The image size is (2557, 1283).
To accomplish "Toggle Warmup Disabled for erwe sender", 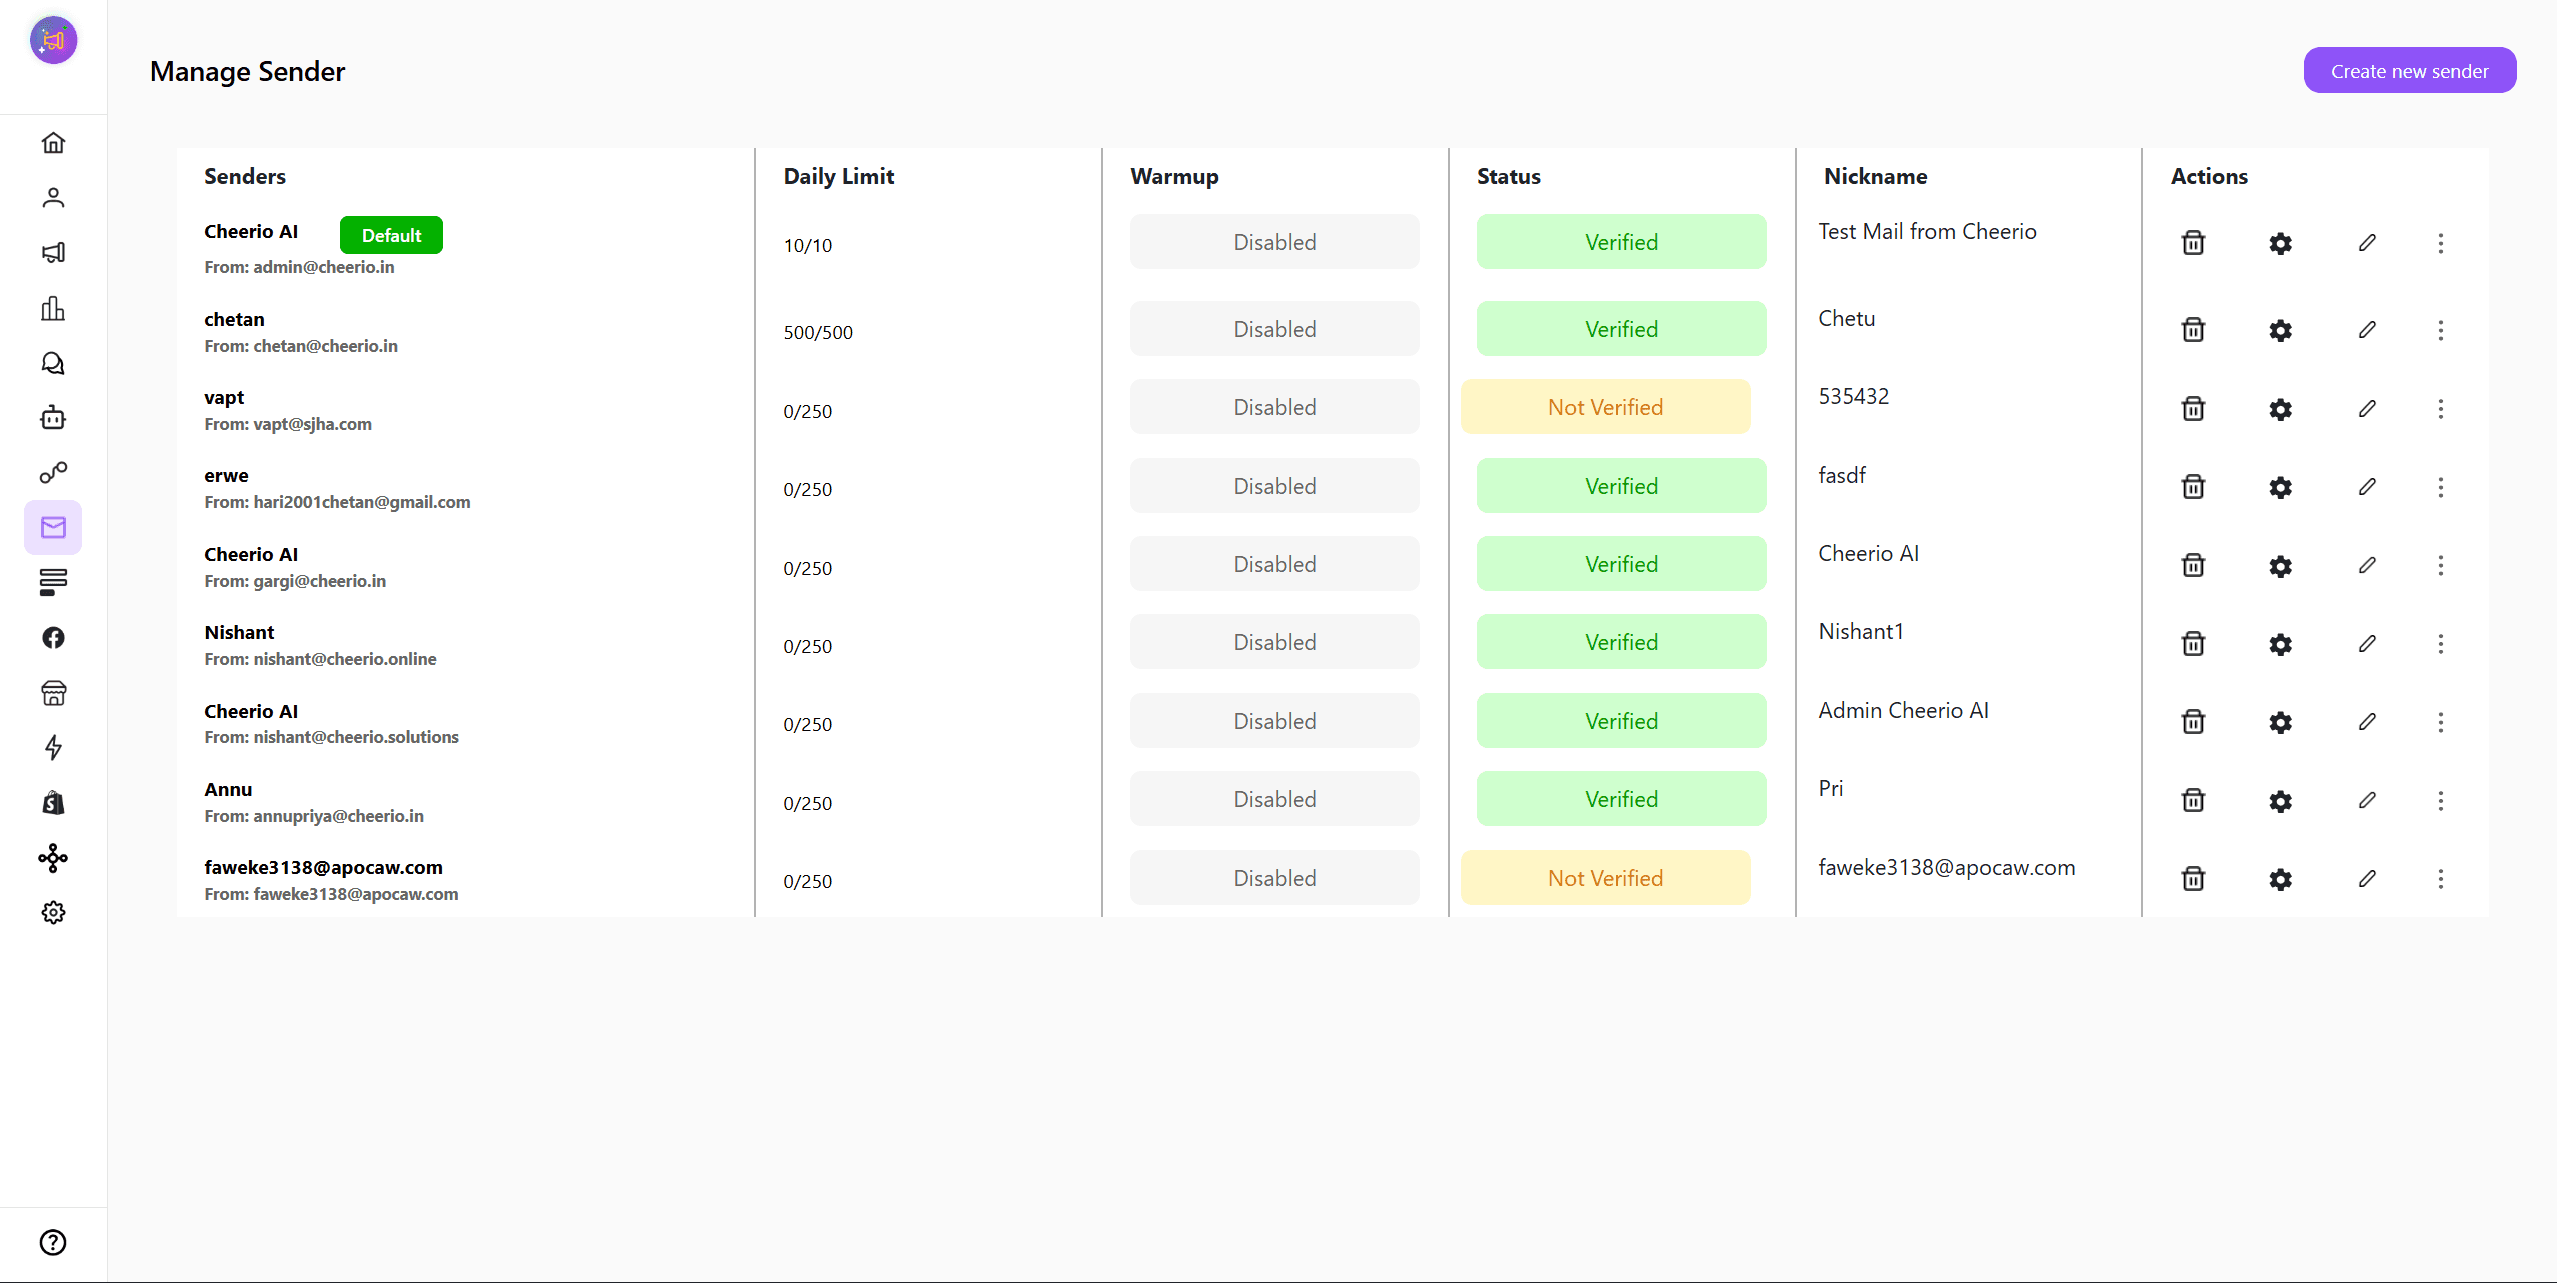I will point(1274,486).
